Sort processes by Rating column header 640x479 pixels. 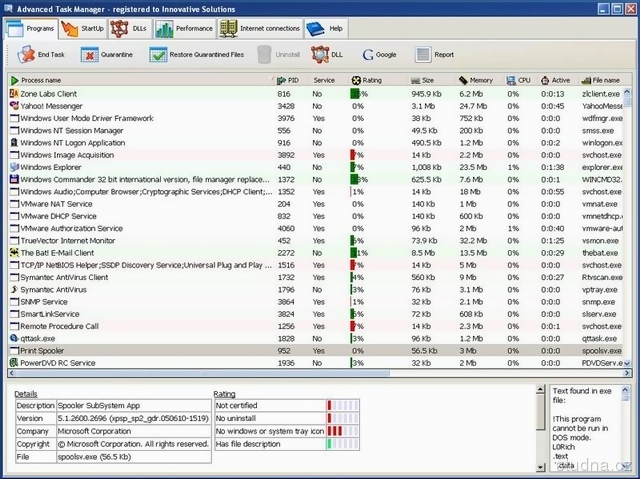click(371, 80)
